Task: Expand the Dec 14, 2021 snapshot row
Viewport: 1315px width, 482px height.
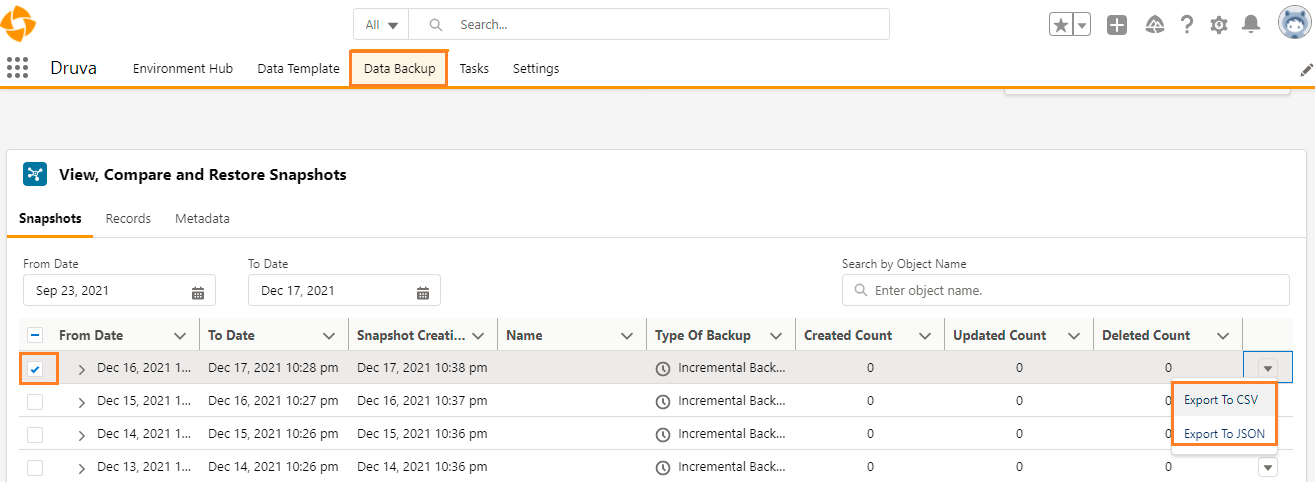Action: coord(82,435)
